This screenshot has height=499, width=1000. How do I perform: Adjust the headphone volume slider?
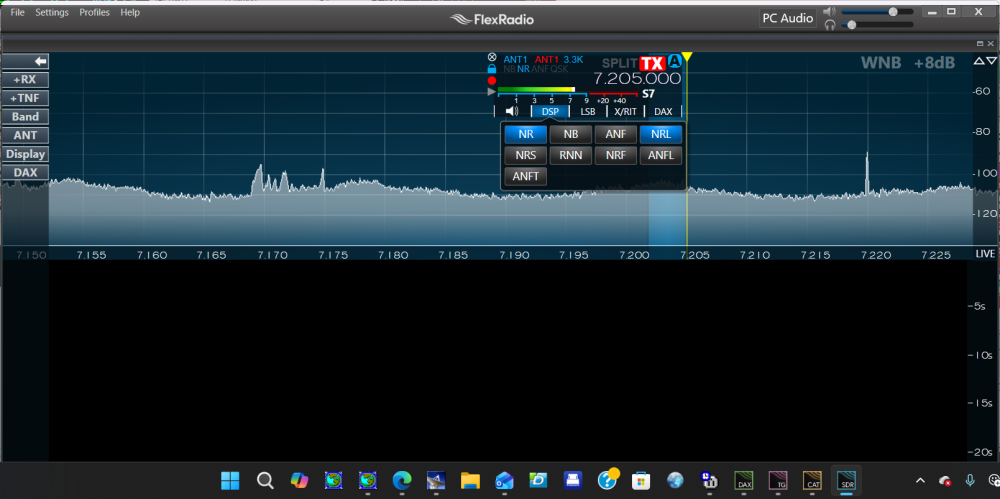coord(877,25)
